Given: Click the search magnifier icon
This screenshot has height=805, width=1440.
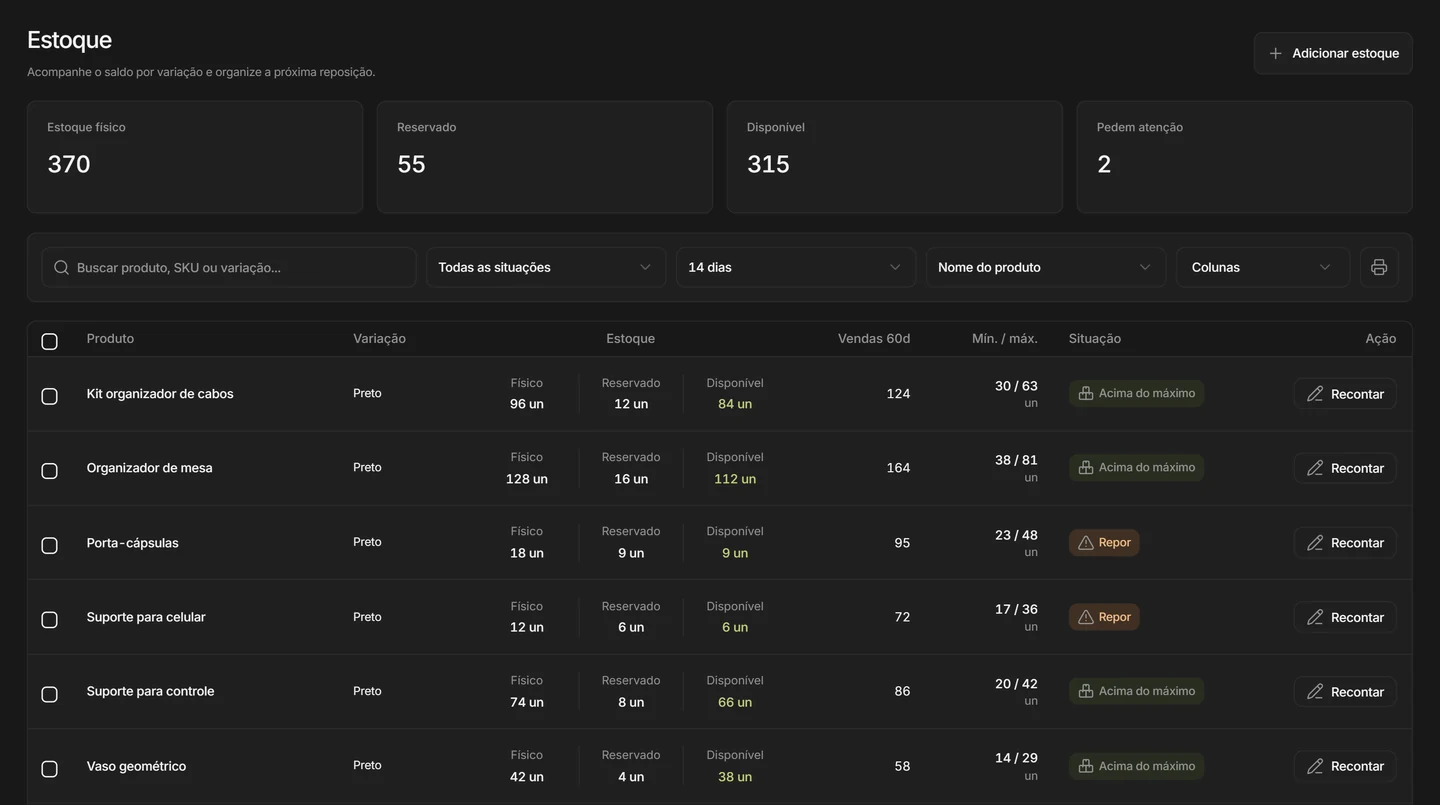Looking at the screenshot, I should coord(61,267).
